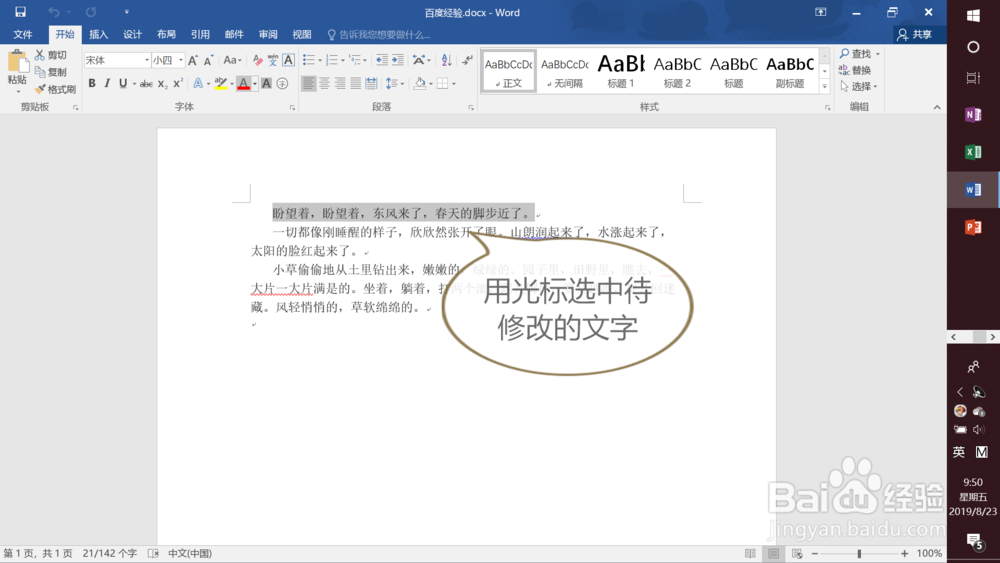Apply the 标题 1 heading style
1000x563 pixels.
(x=621, y=71)
